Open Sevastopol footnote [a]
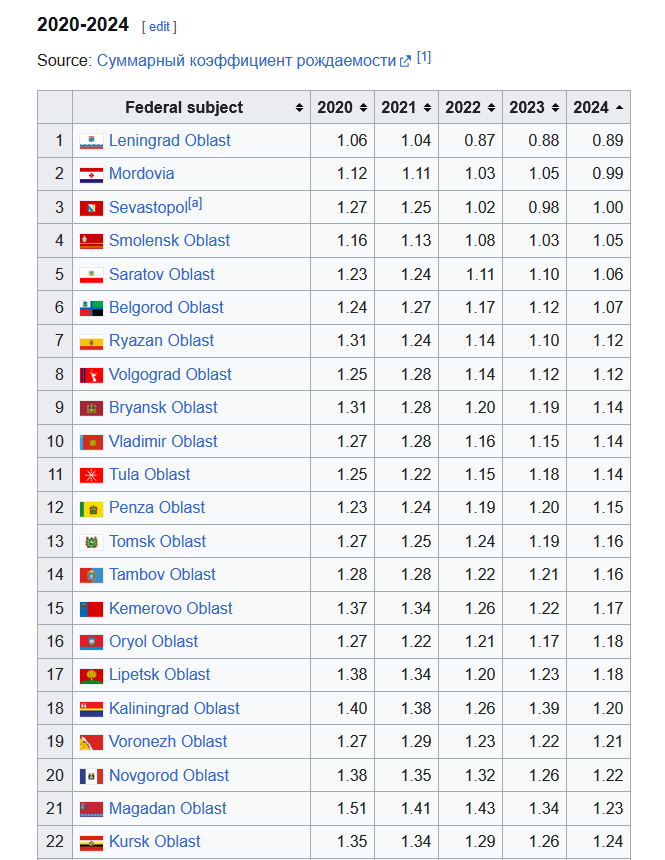The image size is (665, 860). coord(195,203)
